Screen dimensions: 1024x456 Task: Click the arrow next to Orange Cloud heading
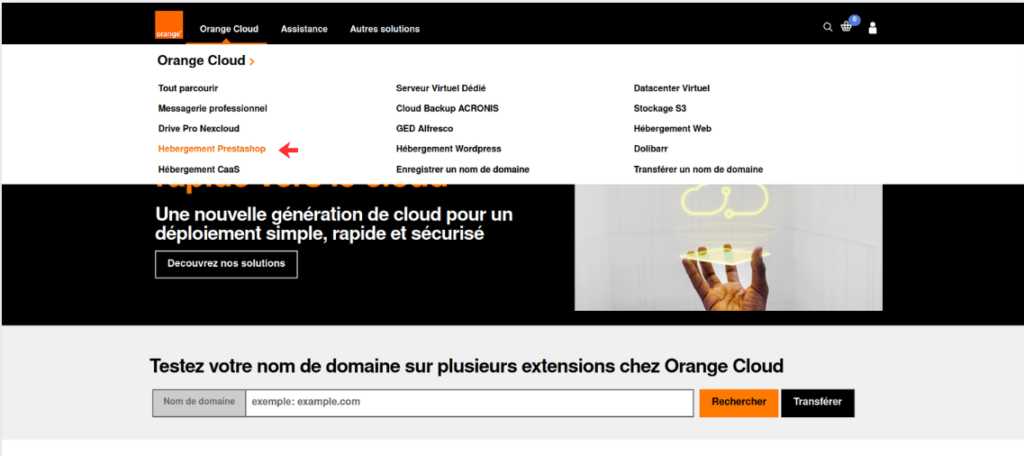[252, 62]
